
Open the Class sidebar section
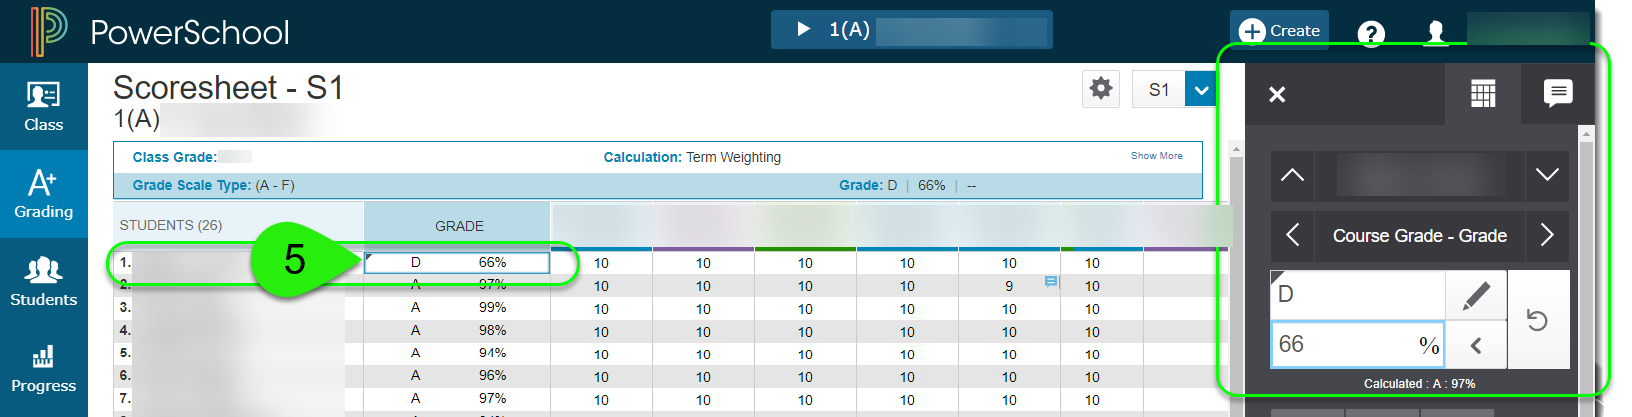point(43,107)
